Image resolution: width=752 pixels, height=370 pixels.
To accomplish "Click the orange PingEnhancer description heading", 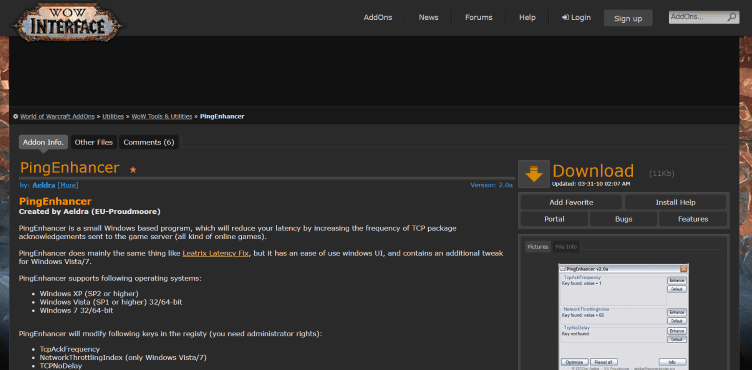I will point(55,202).
